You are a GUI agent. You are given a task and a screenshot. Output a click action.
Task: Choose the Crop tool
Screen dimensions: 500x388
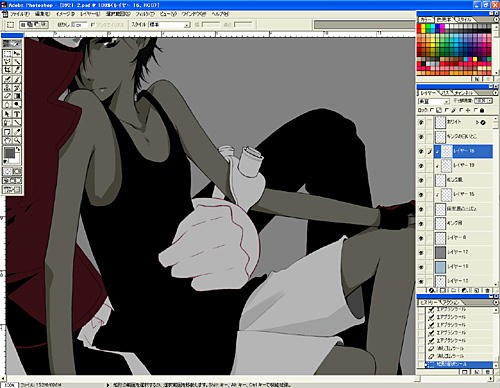click(x=7, y=70)
